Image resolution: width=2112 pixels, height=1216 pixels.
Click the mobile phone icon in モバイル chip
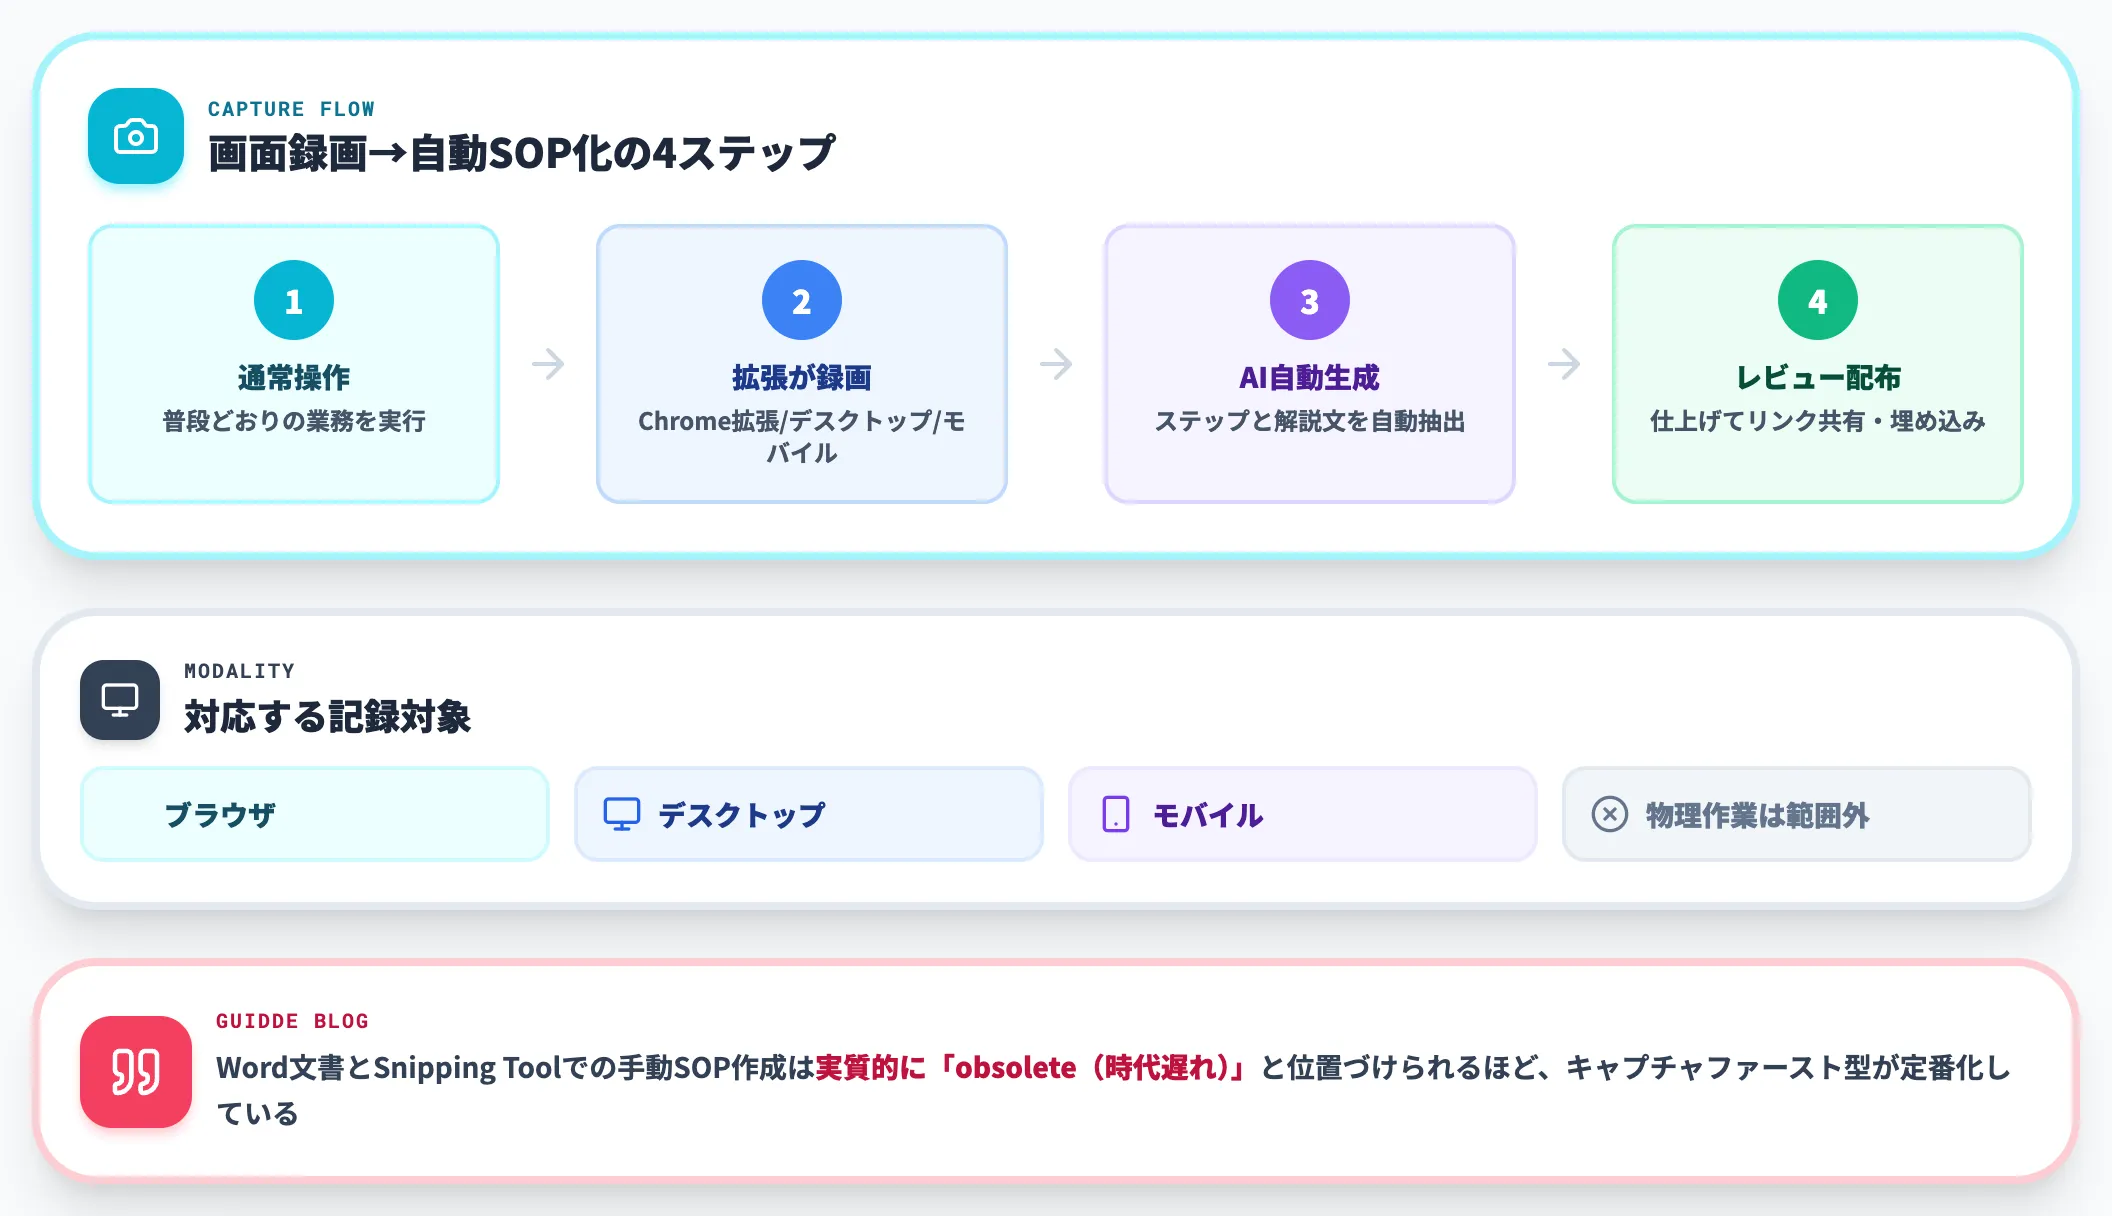(1116, 814)
